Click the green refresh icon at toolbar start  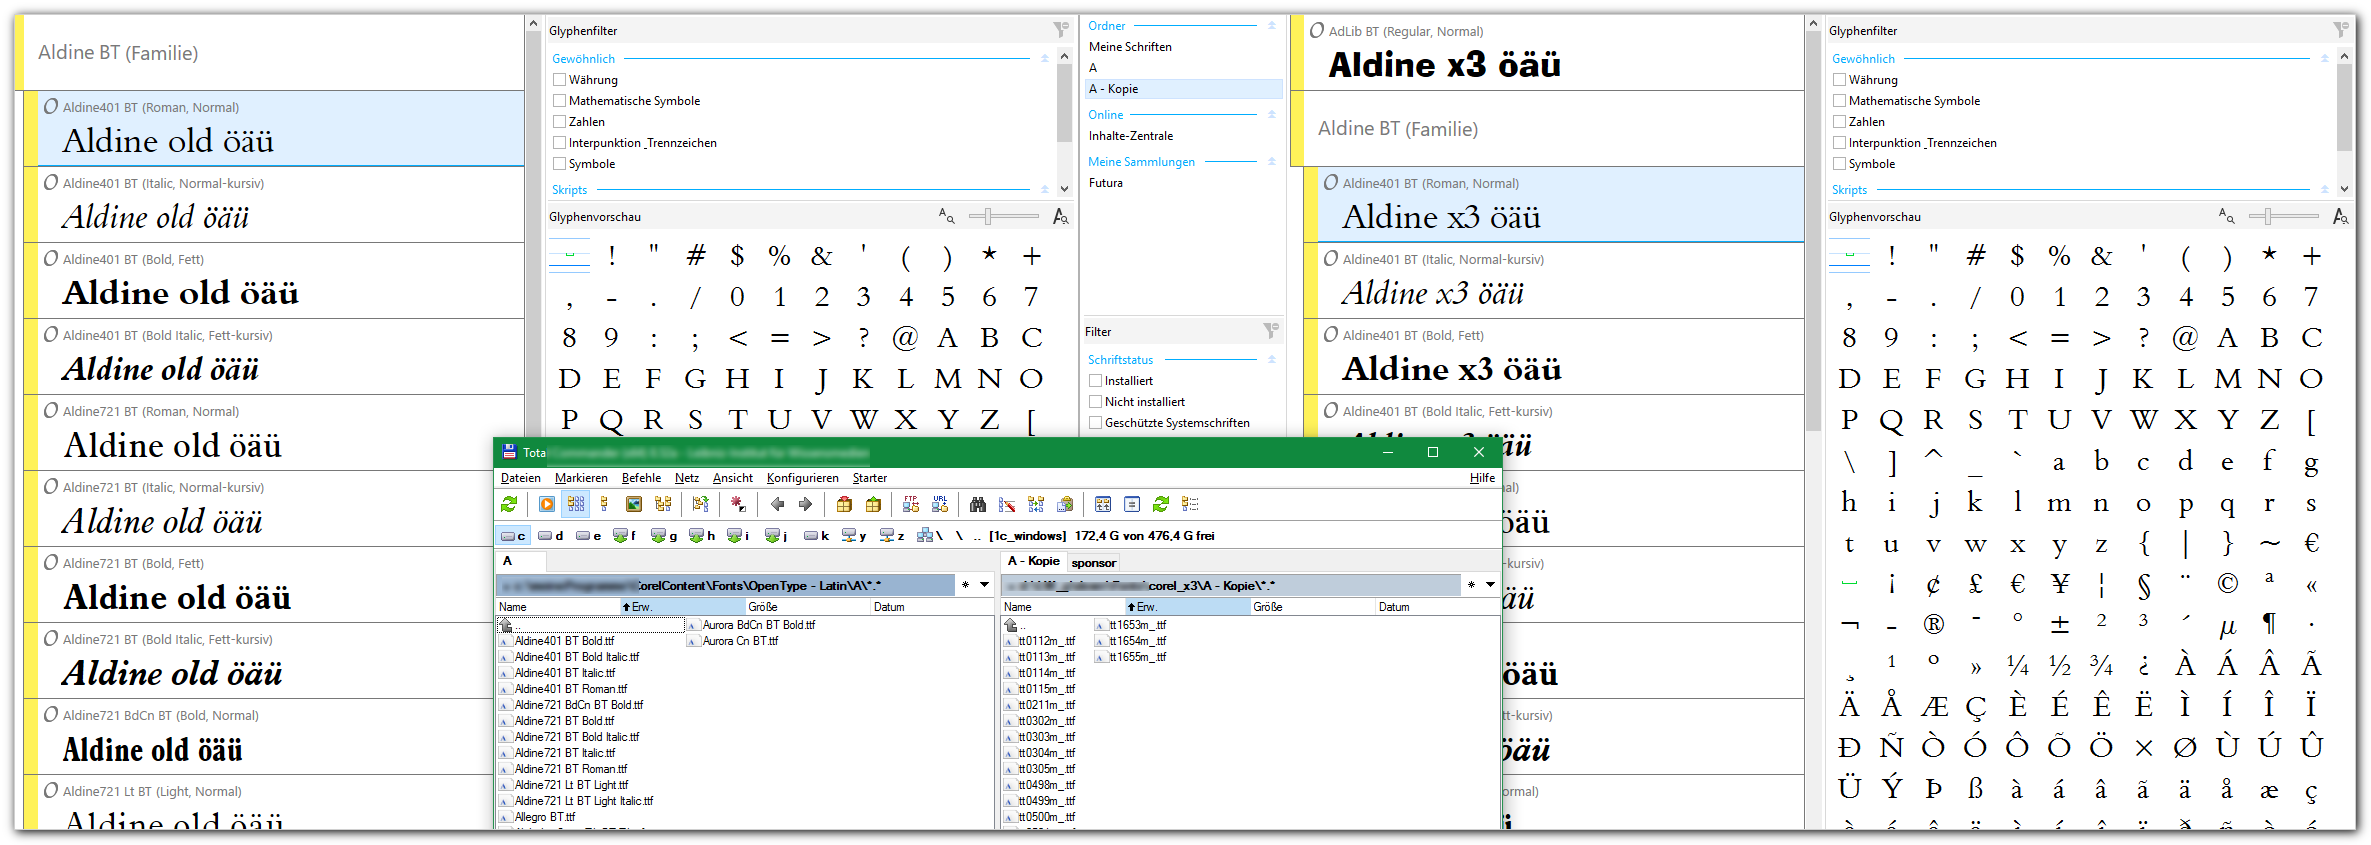click(x=509, y=504)
